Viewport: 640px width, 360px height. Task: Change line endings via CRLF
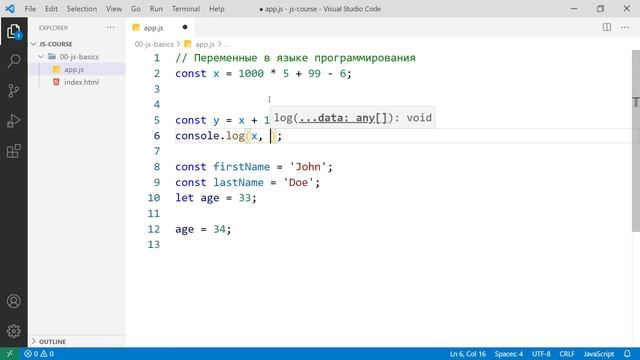[567, 354]
